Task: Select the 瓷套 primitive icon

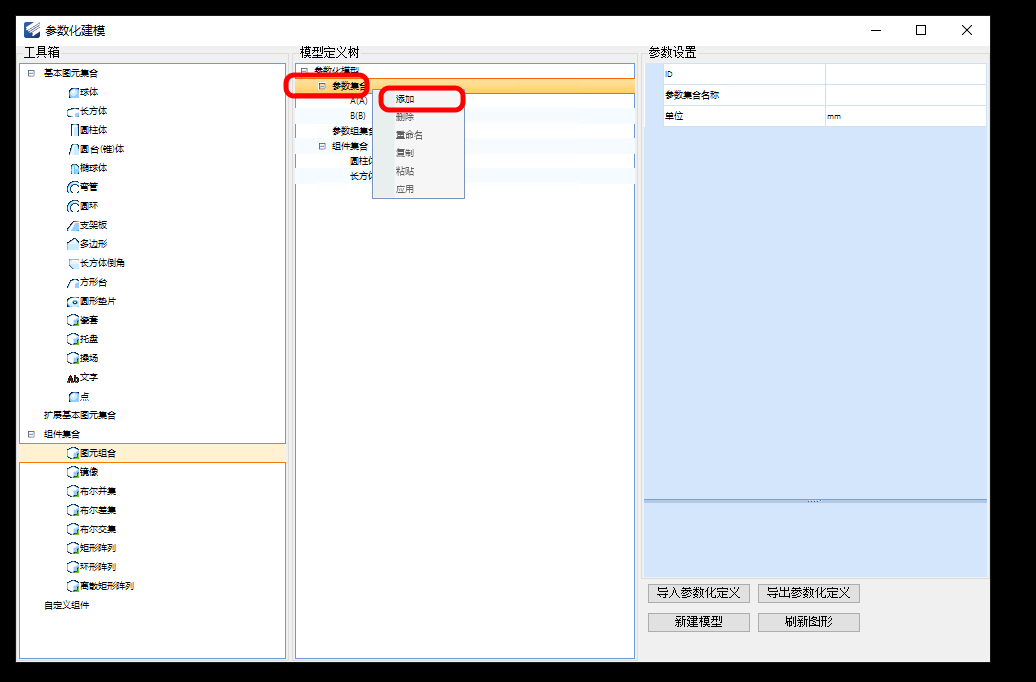Action: (x=73, y=321)
